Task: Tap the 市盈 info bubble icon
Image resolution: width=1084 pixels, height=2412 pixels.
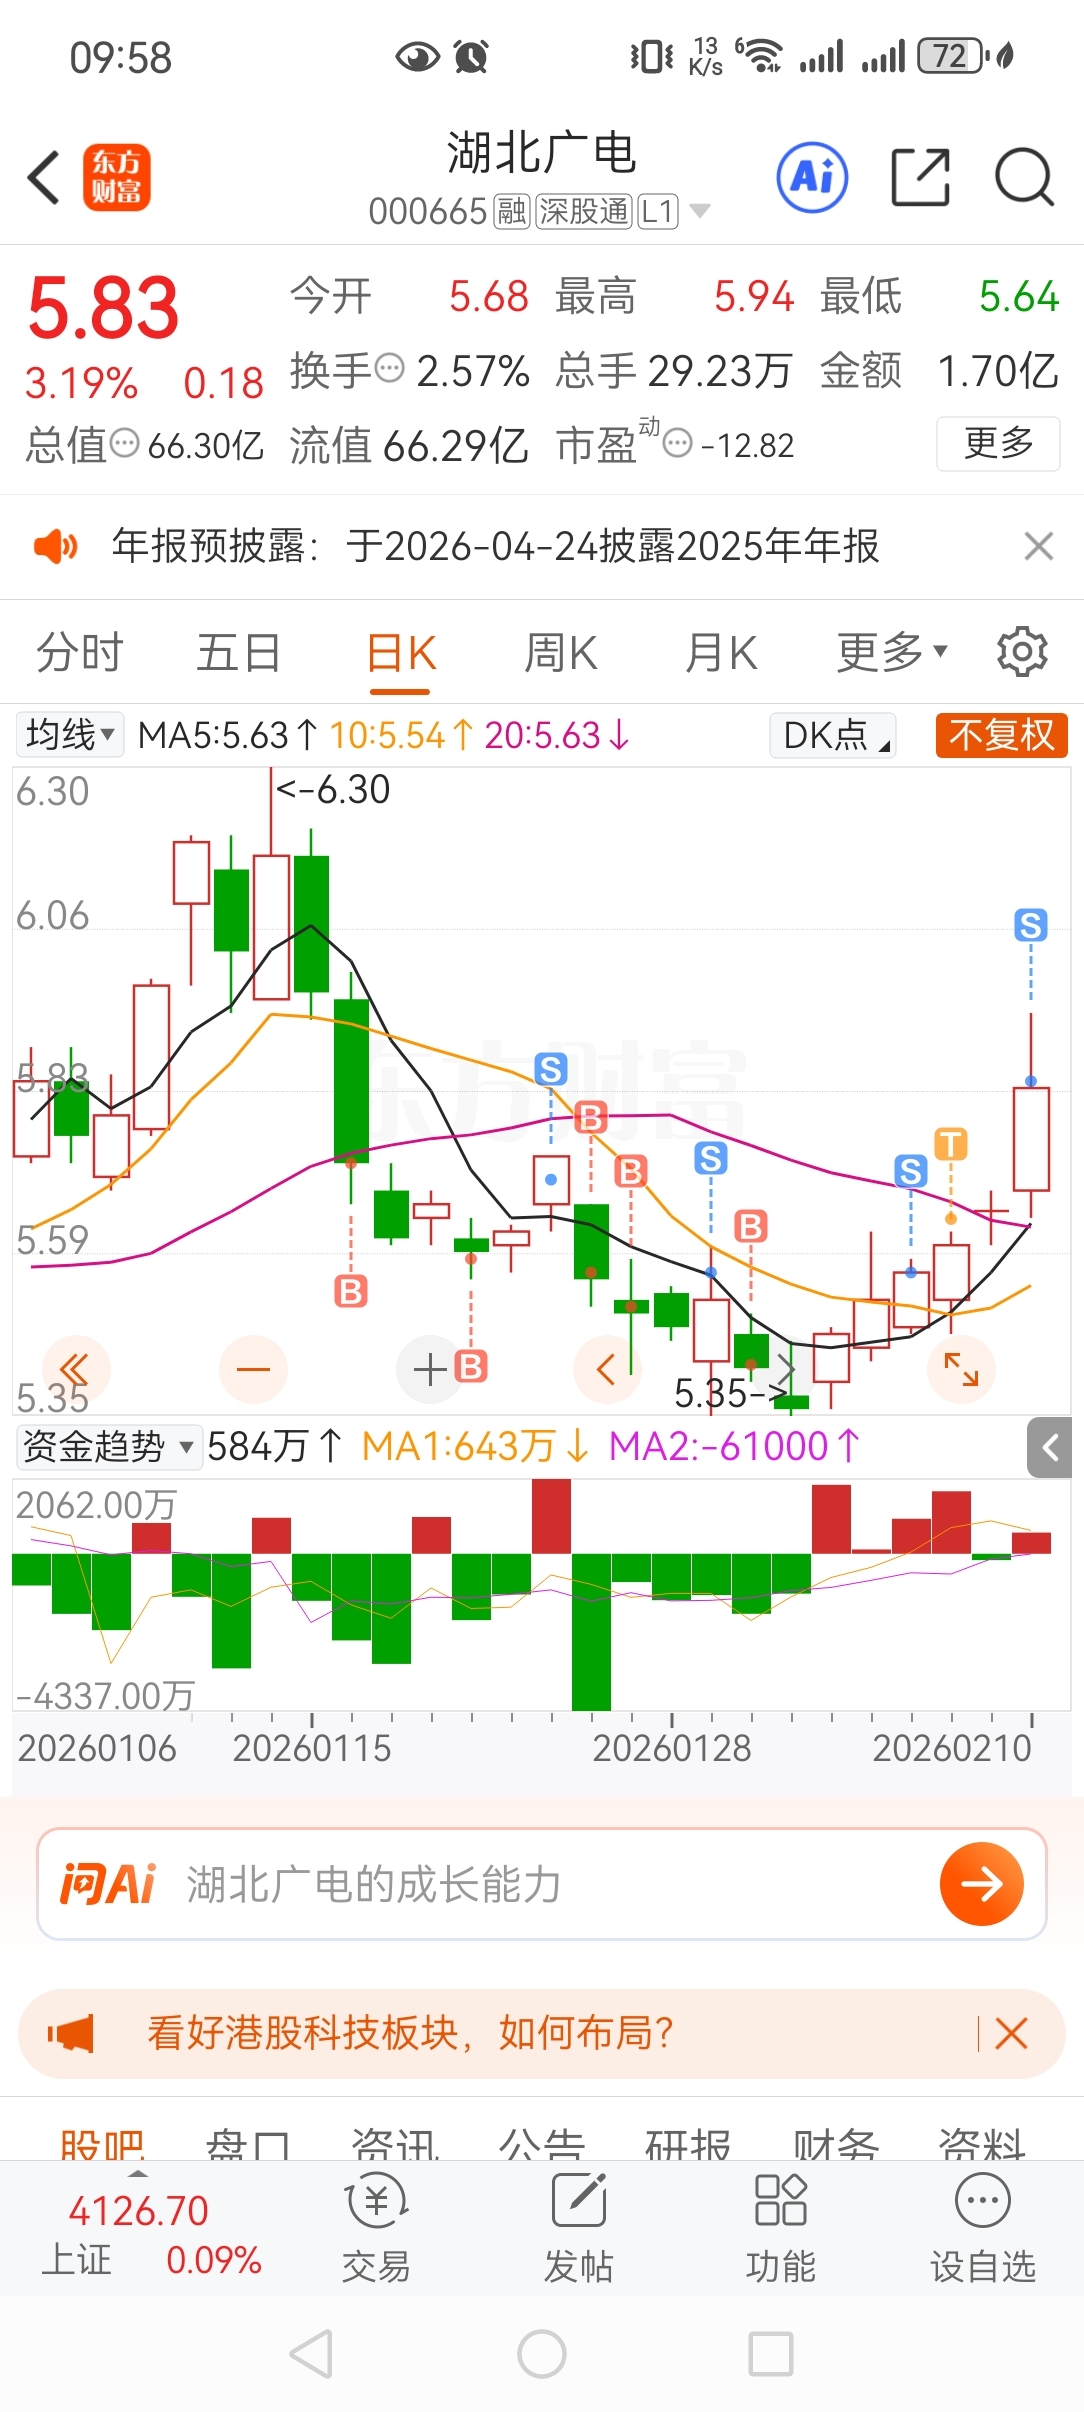Action: pyautogui.click(x=678, y=442)
